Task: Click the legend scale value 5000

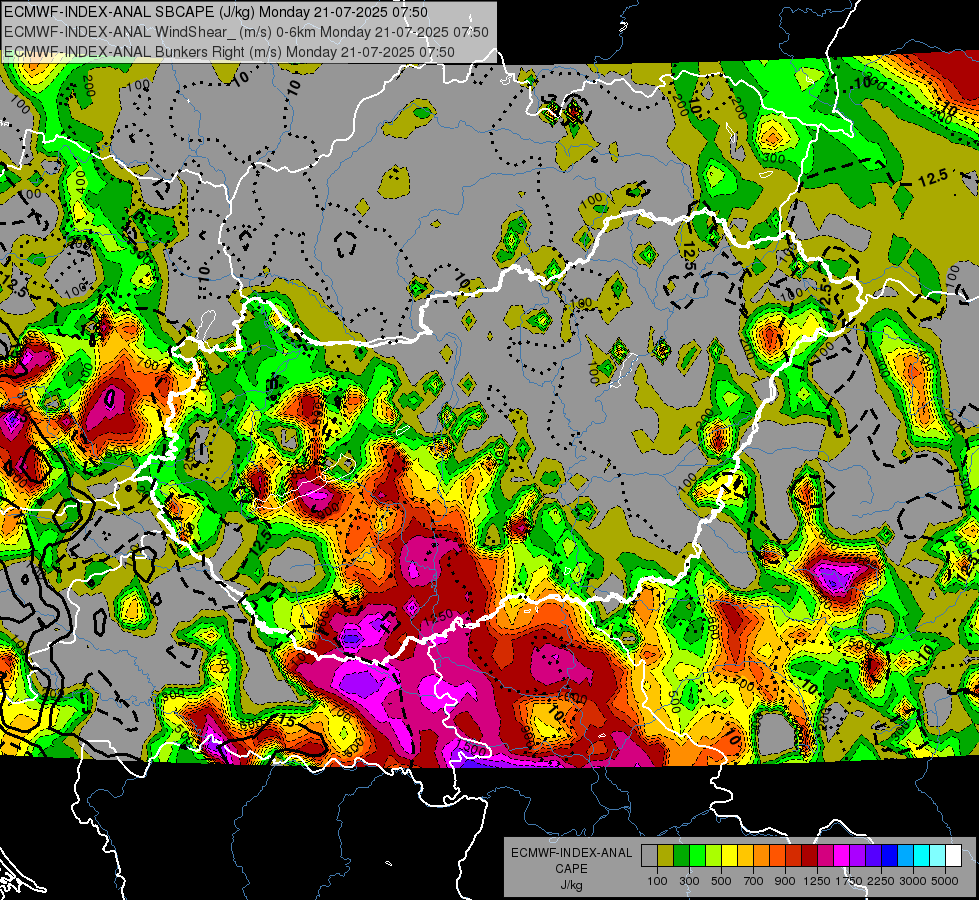Action: [x=945, y=881]
